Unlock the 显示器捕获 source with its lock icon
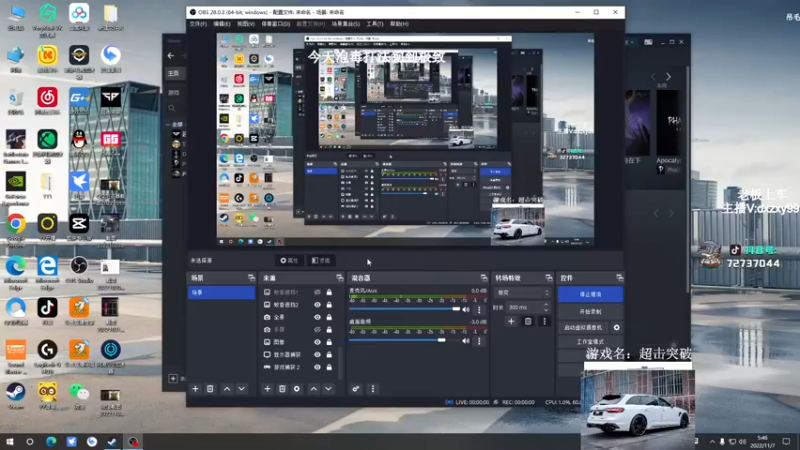Screen dimensions: 800x450 pyautogui.click(x=329, y=355)
